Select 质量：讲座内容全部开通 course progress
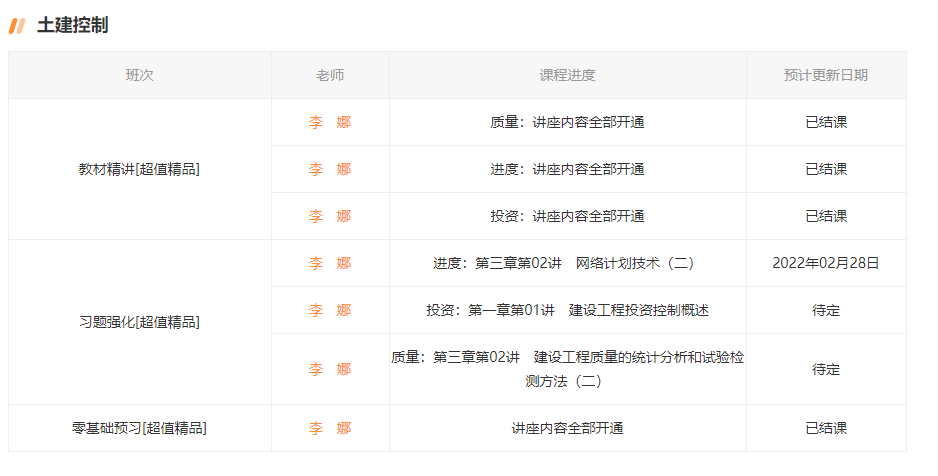The image size is (938, 476). [x=567, y=122]
